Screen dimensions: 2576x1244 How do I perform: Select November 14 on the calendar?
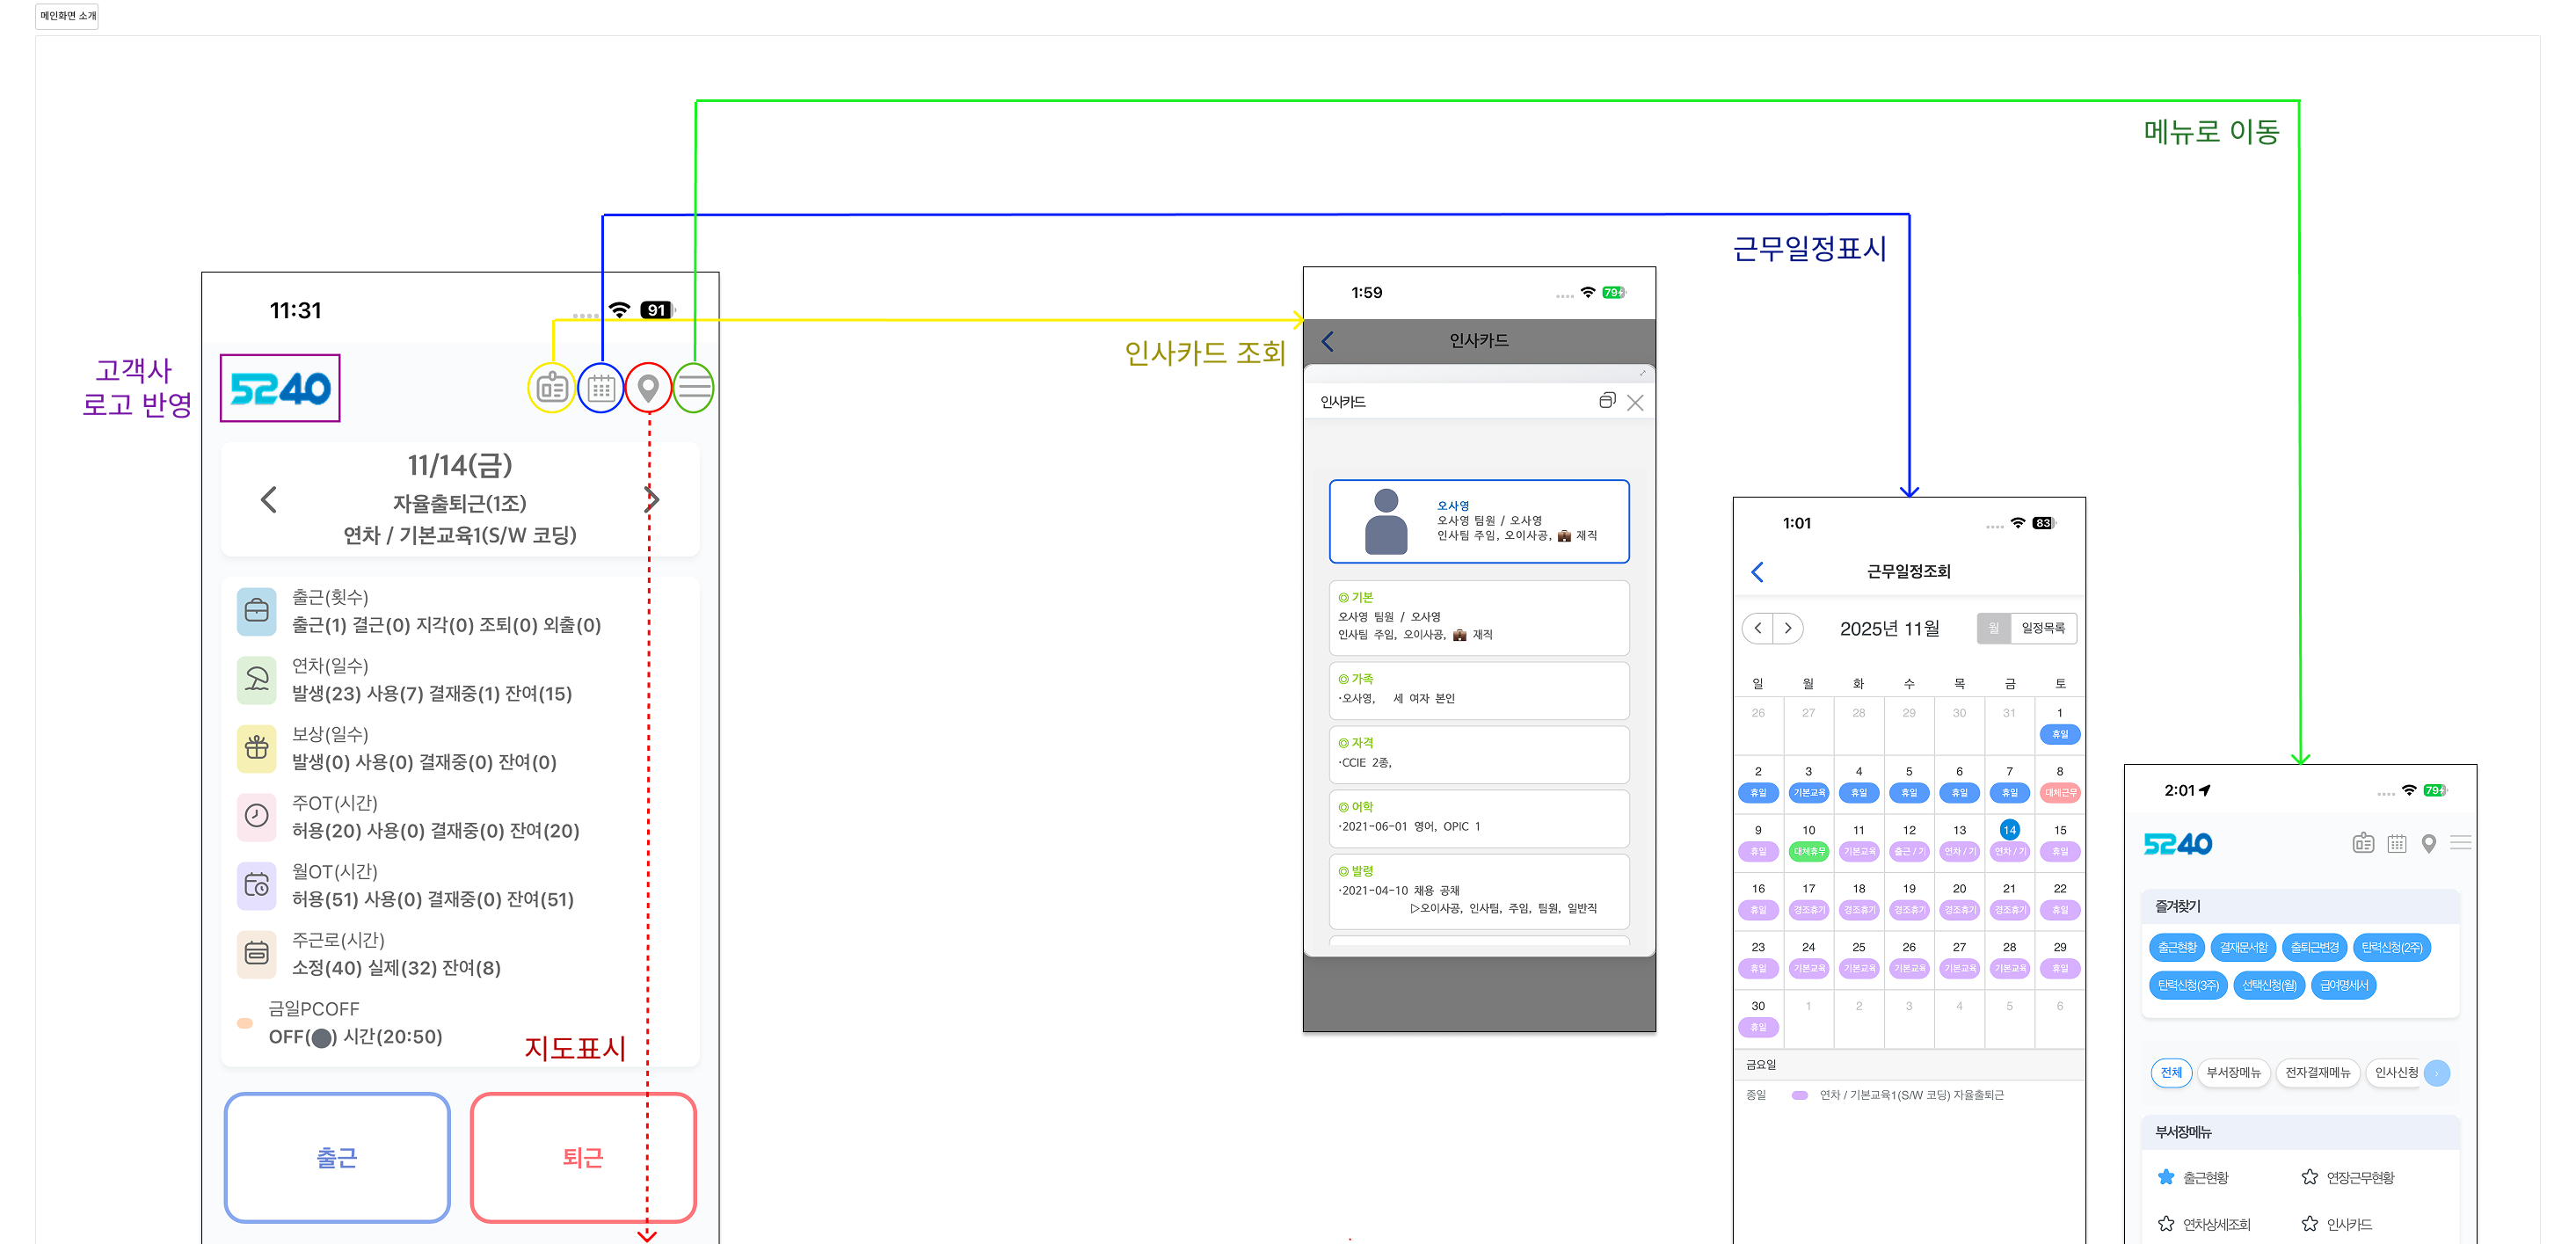coord(2009,830)
